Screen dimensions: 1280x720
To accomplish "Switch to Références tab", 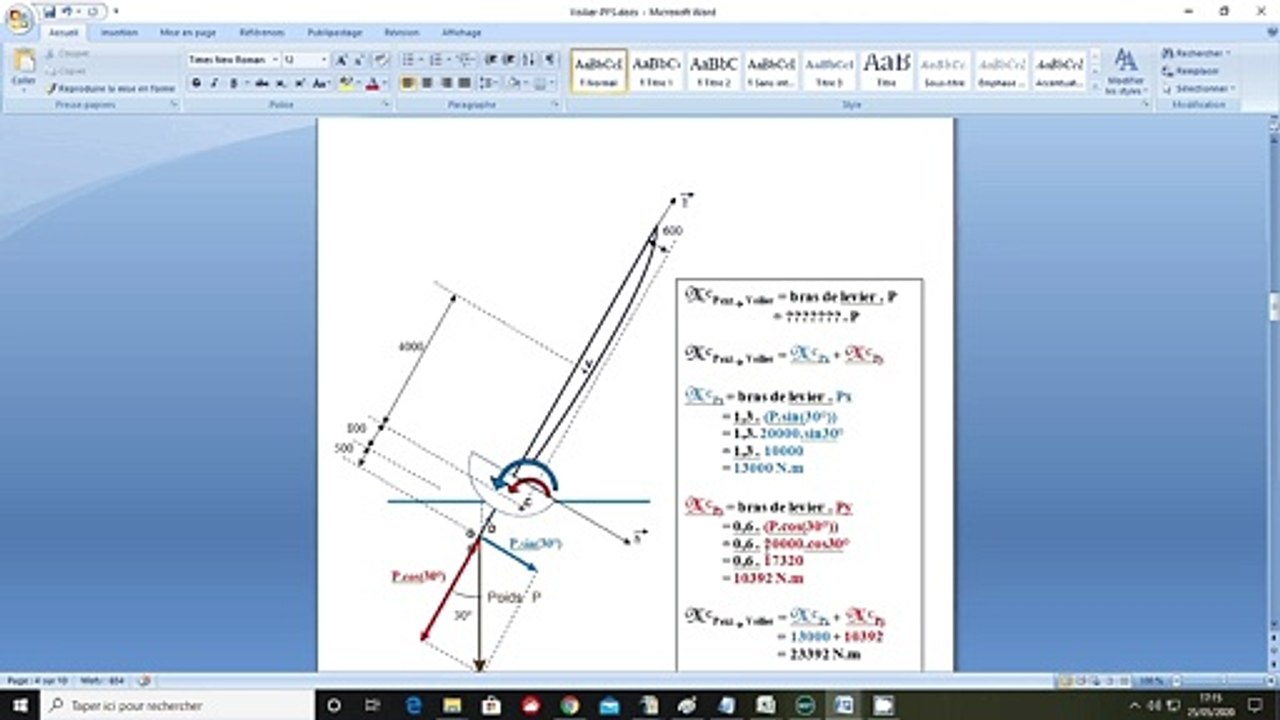I will (x=262, y=32).
